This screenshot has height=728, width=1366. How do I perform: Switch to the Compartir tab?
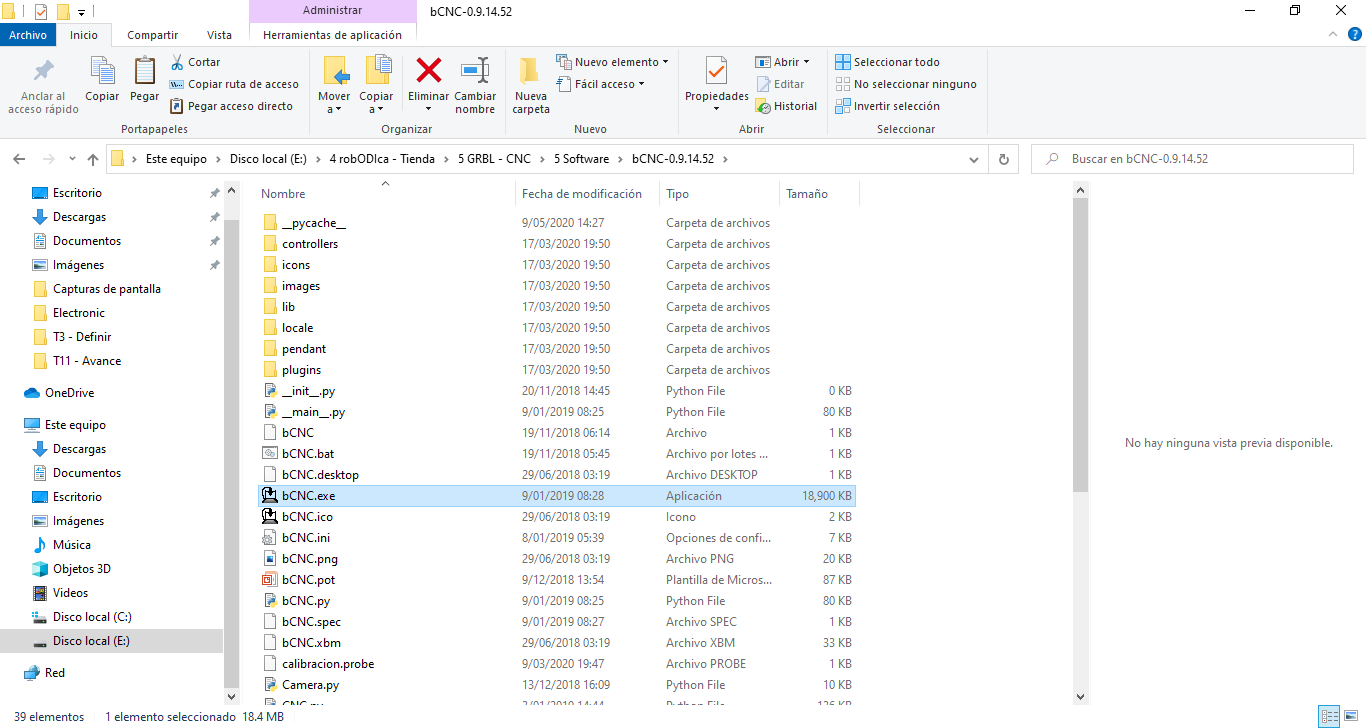click(x=153, y=35)
